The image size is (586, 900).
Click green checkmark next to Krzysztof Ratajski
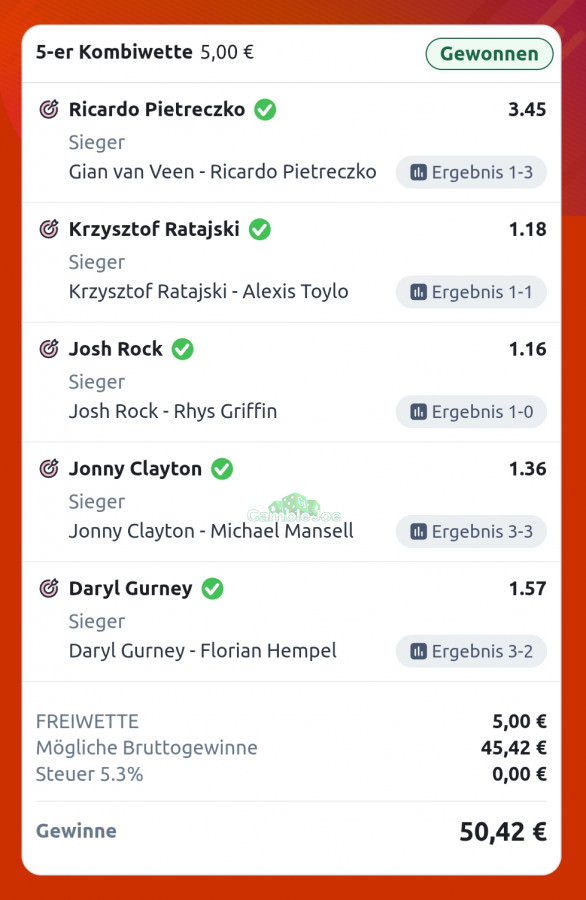(x=260, y=229)
